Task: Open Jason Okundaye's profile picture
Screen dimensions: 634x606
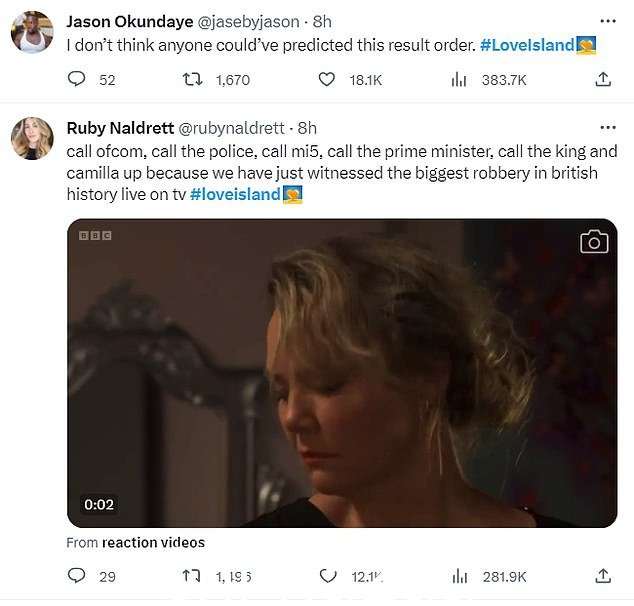Action: [32, 32]
